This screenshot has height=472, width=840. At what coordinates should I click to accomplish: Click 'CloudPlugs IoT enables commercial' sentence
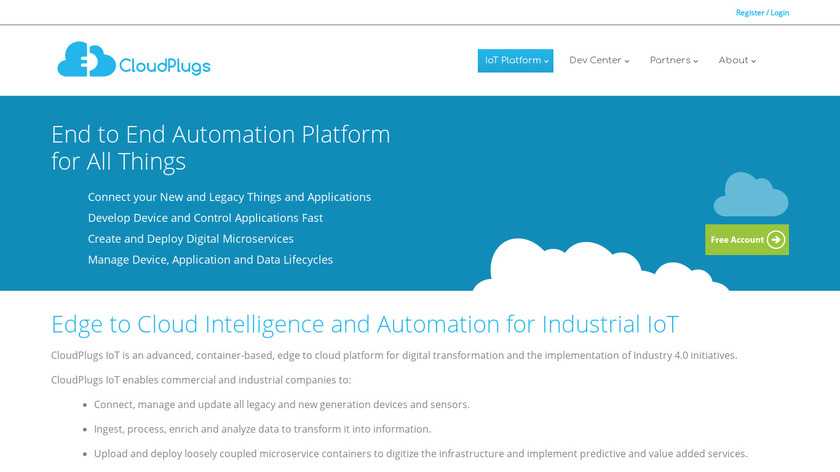click(201, 380)
